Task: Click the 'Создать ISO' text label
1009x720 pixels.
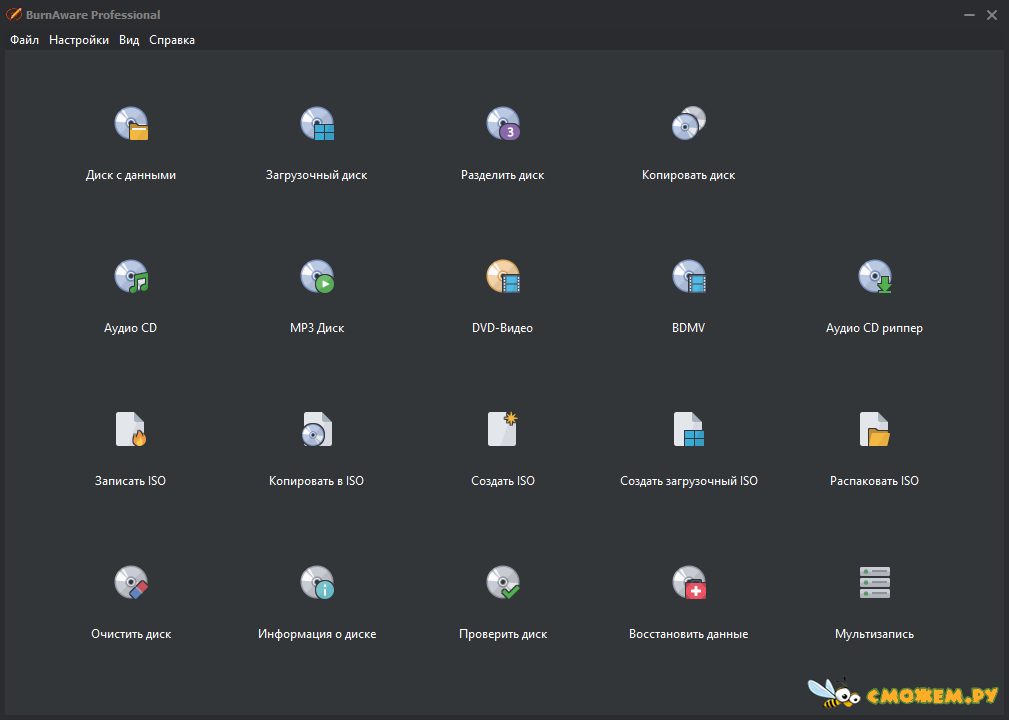Action: coord(503,481)
